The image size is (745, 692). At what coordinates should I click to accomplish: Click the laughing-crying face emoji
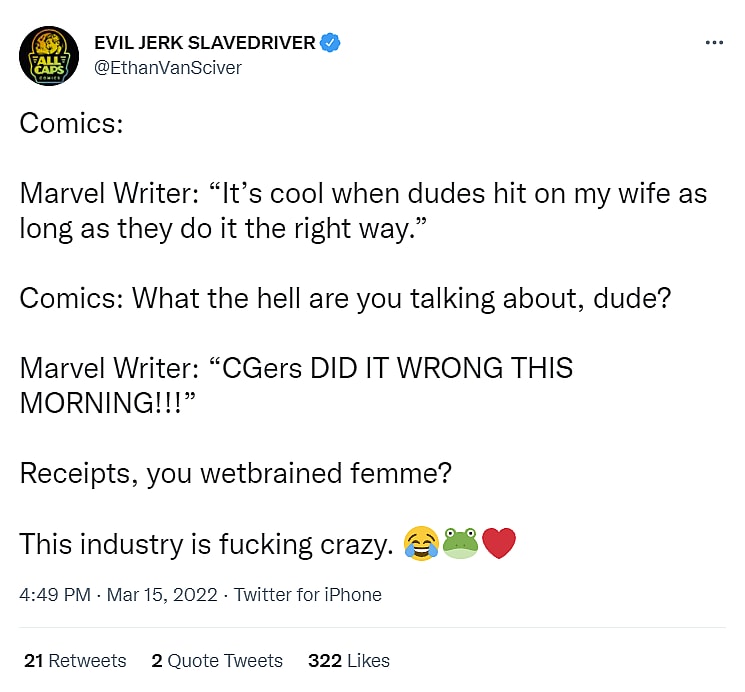click(421, 544)
